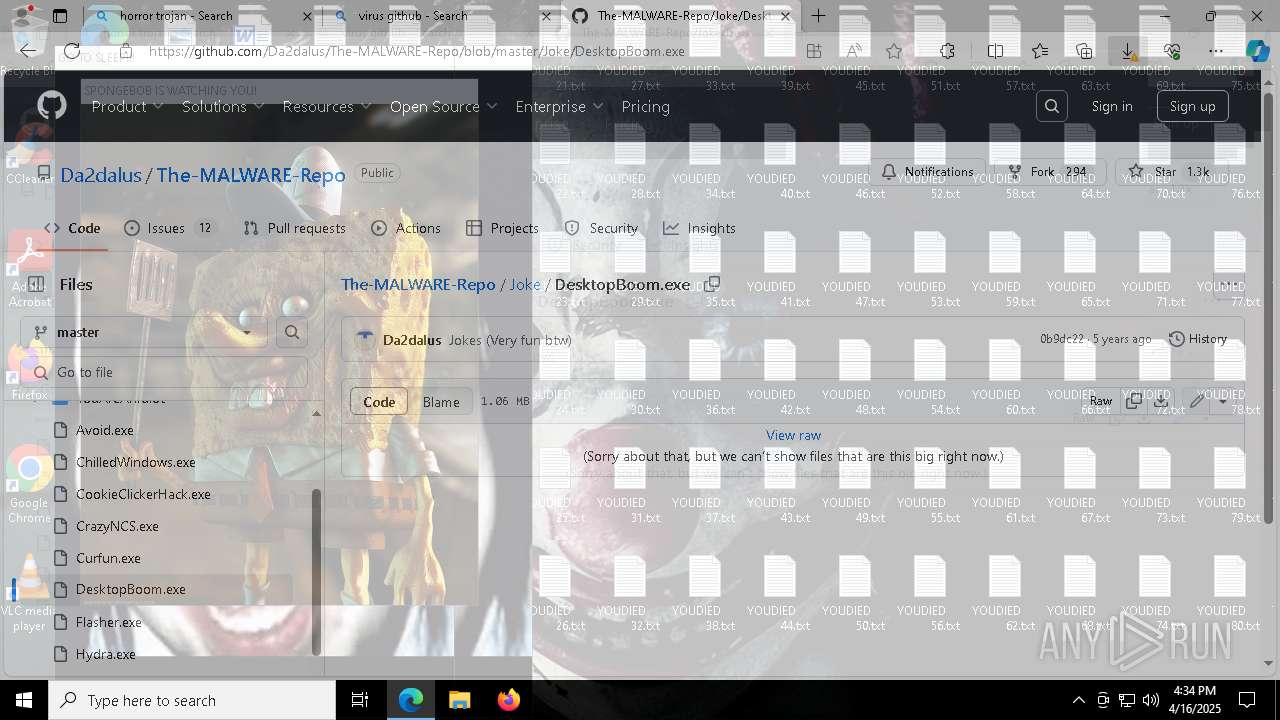1280x720 pixels.
Task: Show hidden system tray icons
Action: [1078, 700]
